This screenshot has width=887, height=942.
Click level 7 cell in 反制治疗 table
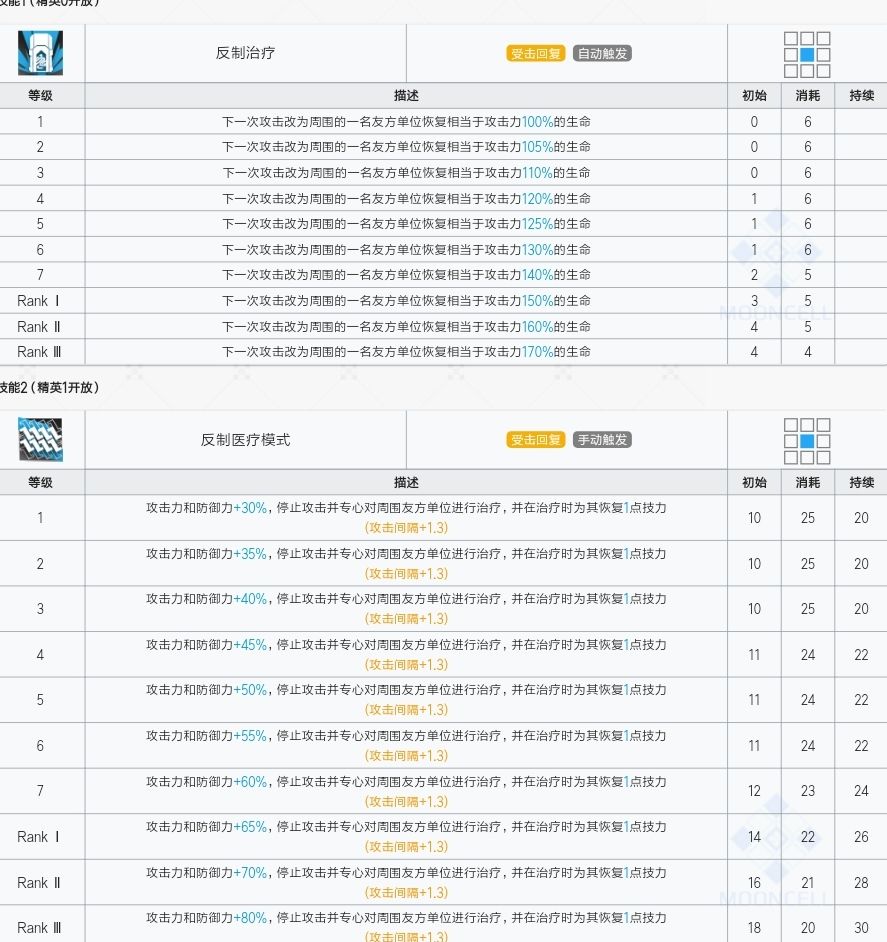[40, 275]
